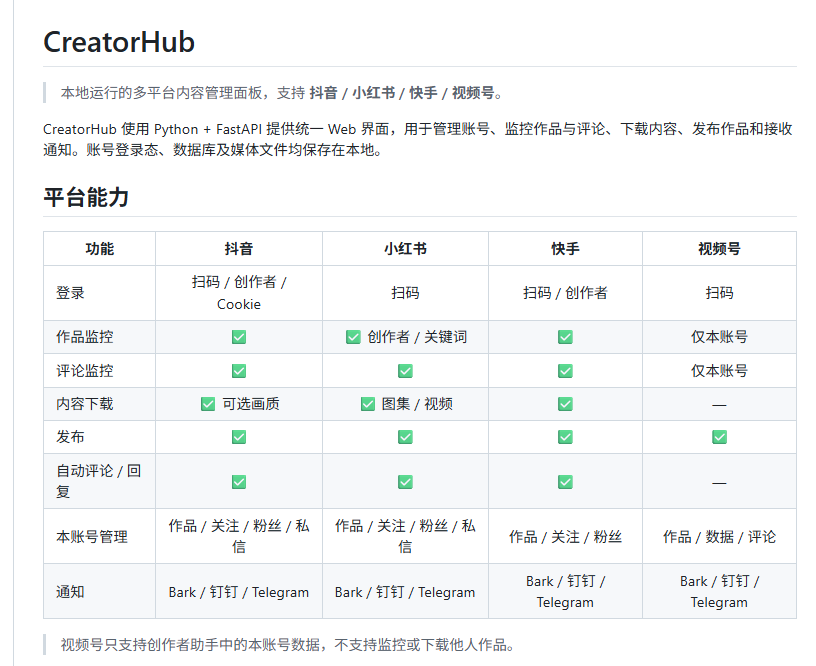Click the 抖音 checkmark in 作品监控 row
The height and width of the screenshot is (666, 816).
239,337
